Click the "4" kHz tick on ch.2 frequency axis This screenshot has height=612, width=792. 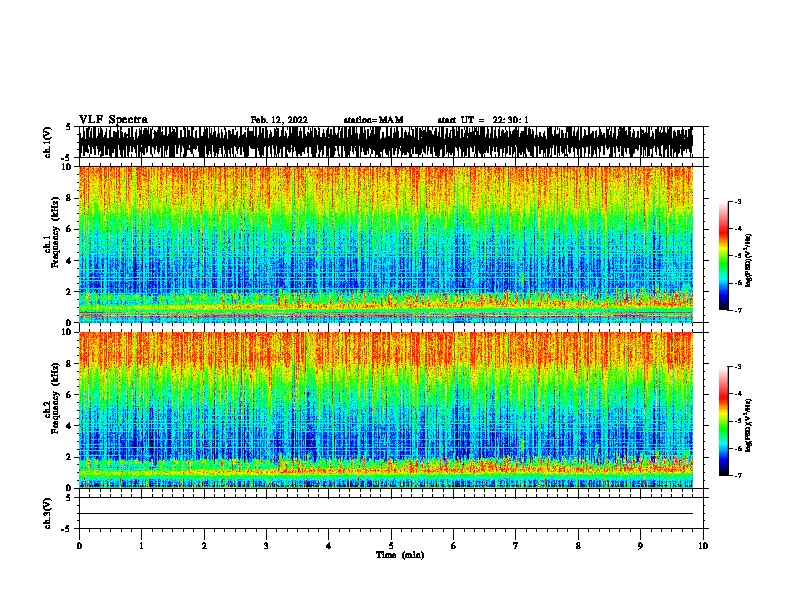tap(70, 426)
